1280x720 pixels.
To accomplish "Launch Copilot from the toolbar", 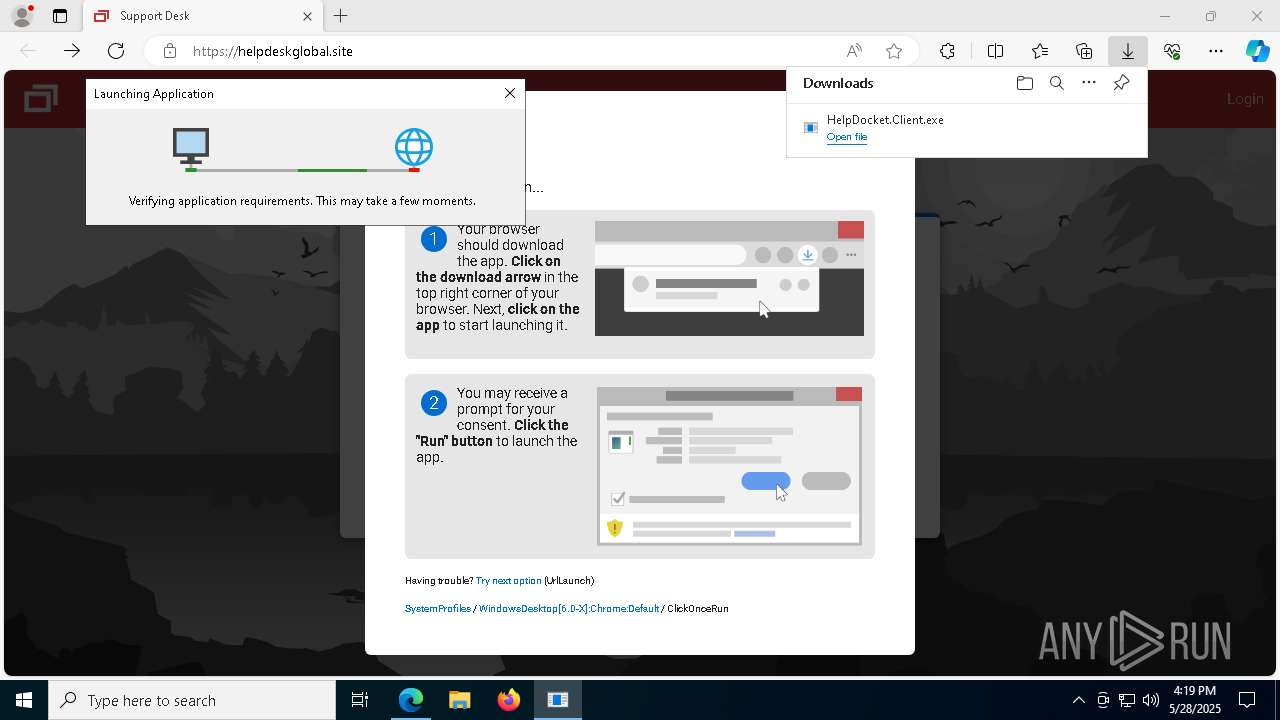I will (x=1258, y=51).
